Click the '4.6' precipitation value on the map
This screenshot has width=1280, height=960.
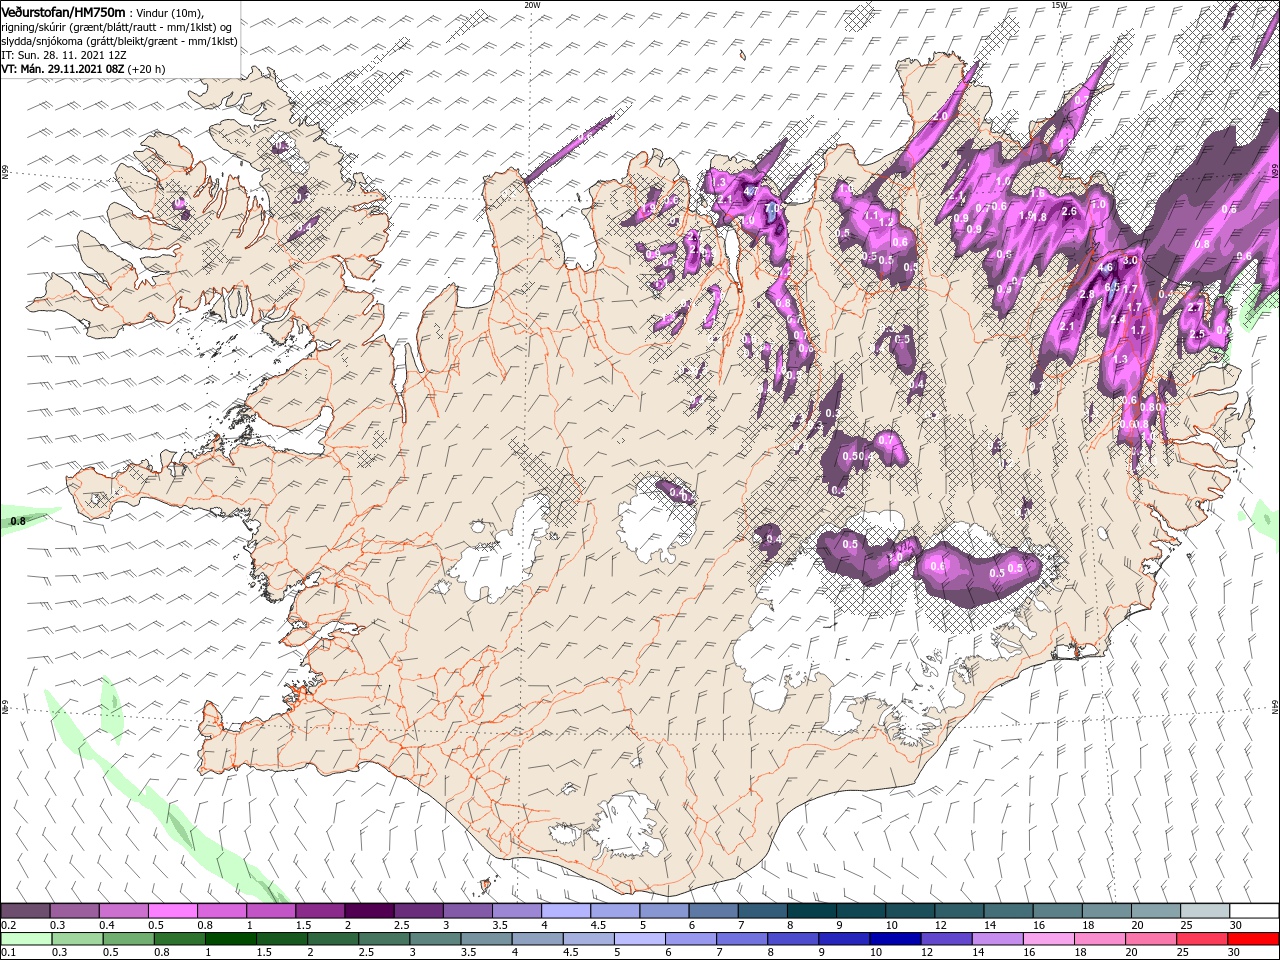tap(1105, 268)
